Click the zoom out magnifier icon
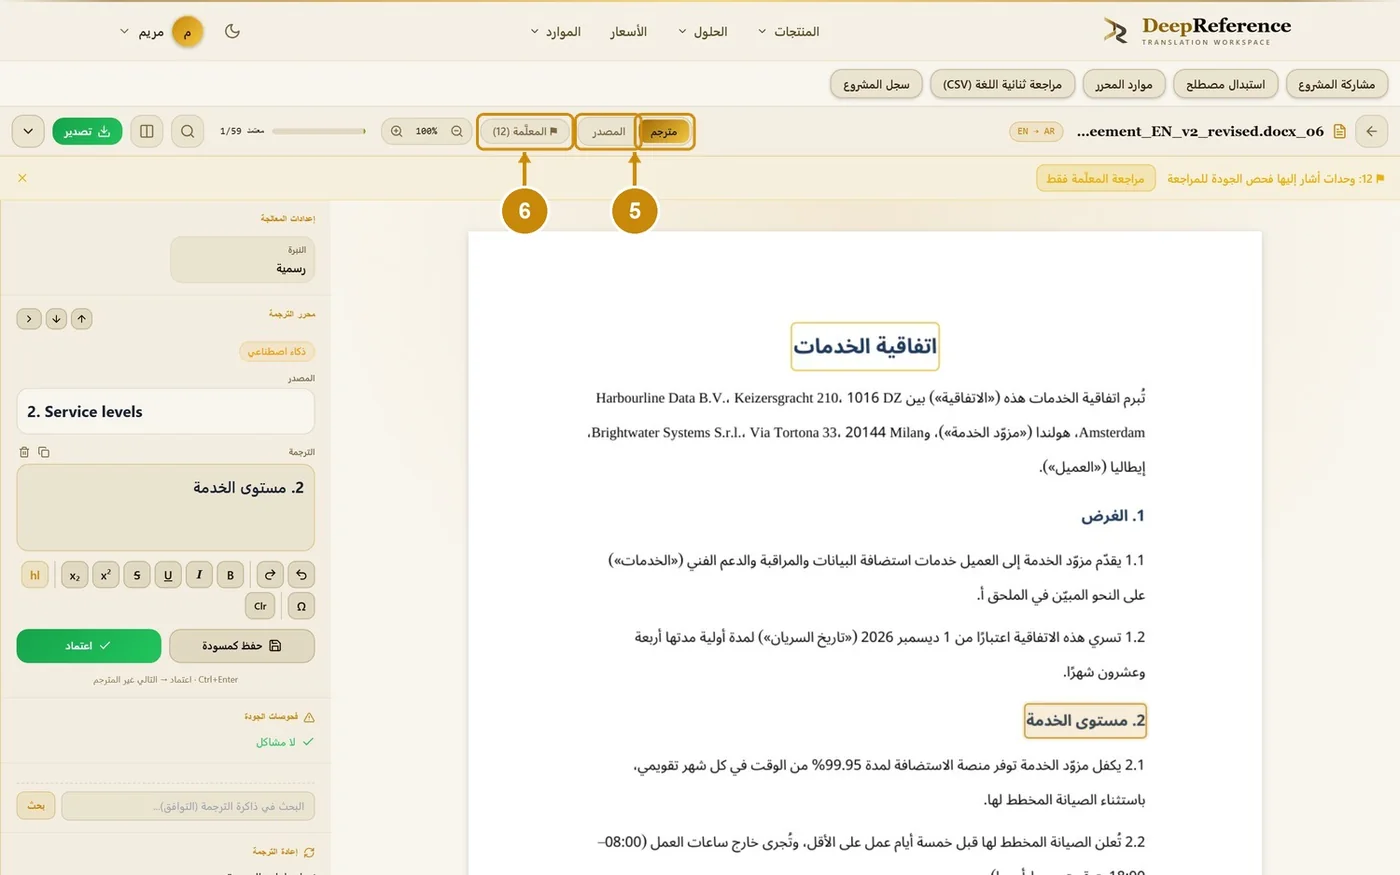Image resolution: width=1400 pixels, height=875 pixels. pos(457,131)
